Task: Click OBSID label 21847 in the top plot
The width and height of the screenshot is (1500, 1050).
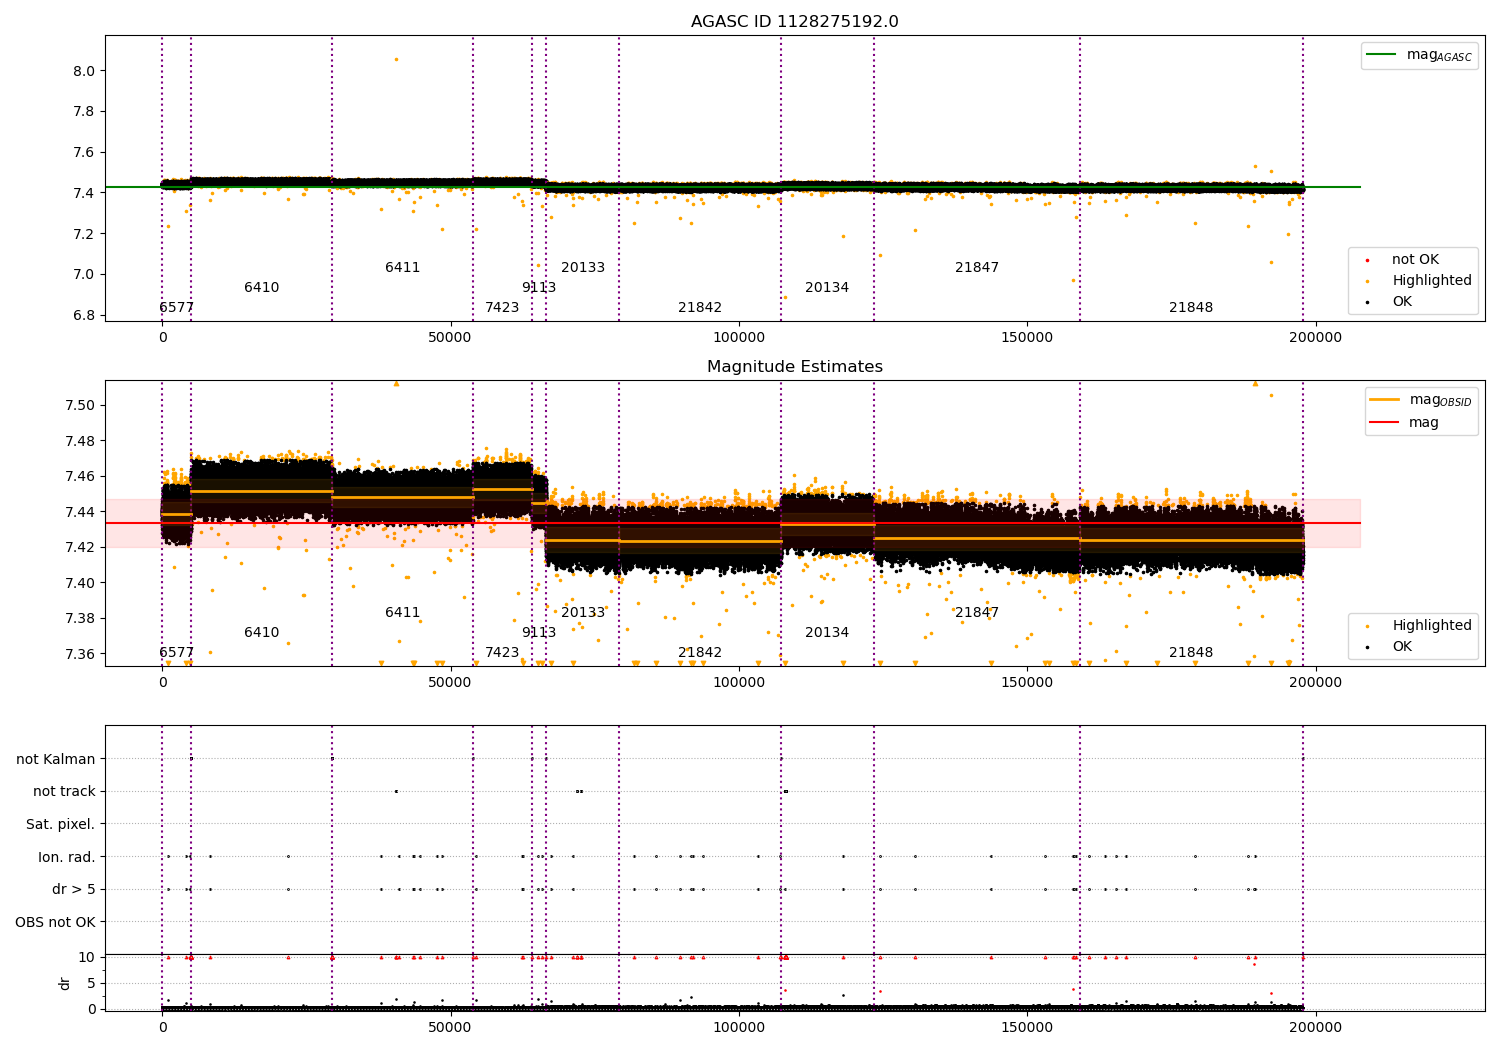Action: point(977,268)
